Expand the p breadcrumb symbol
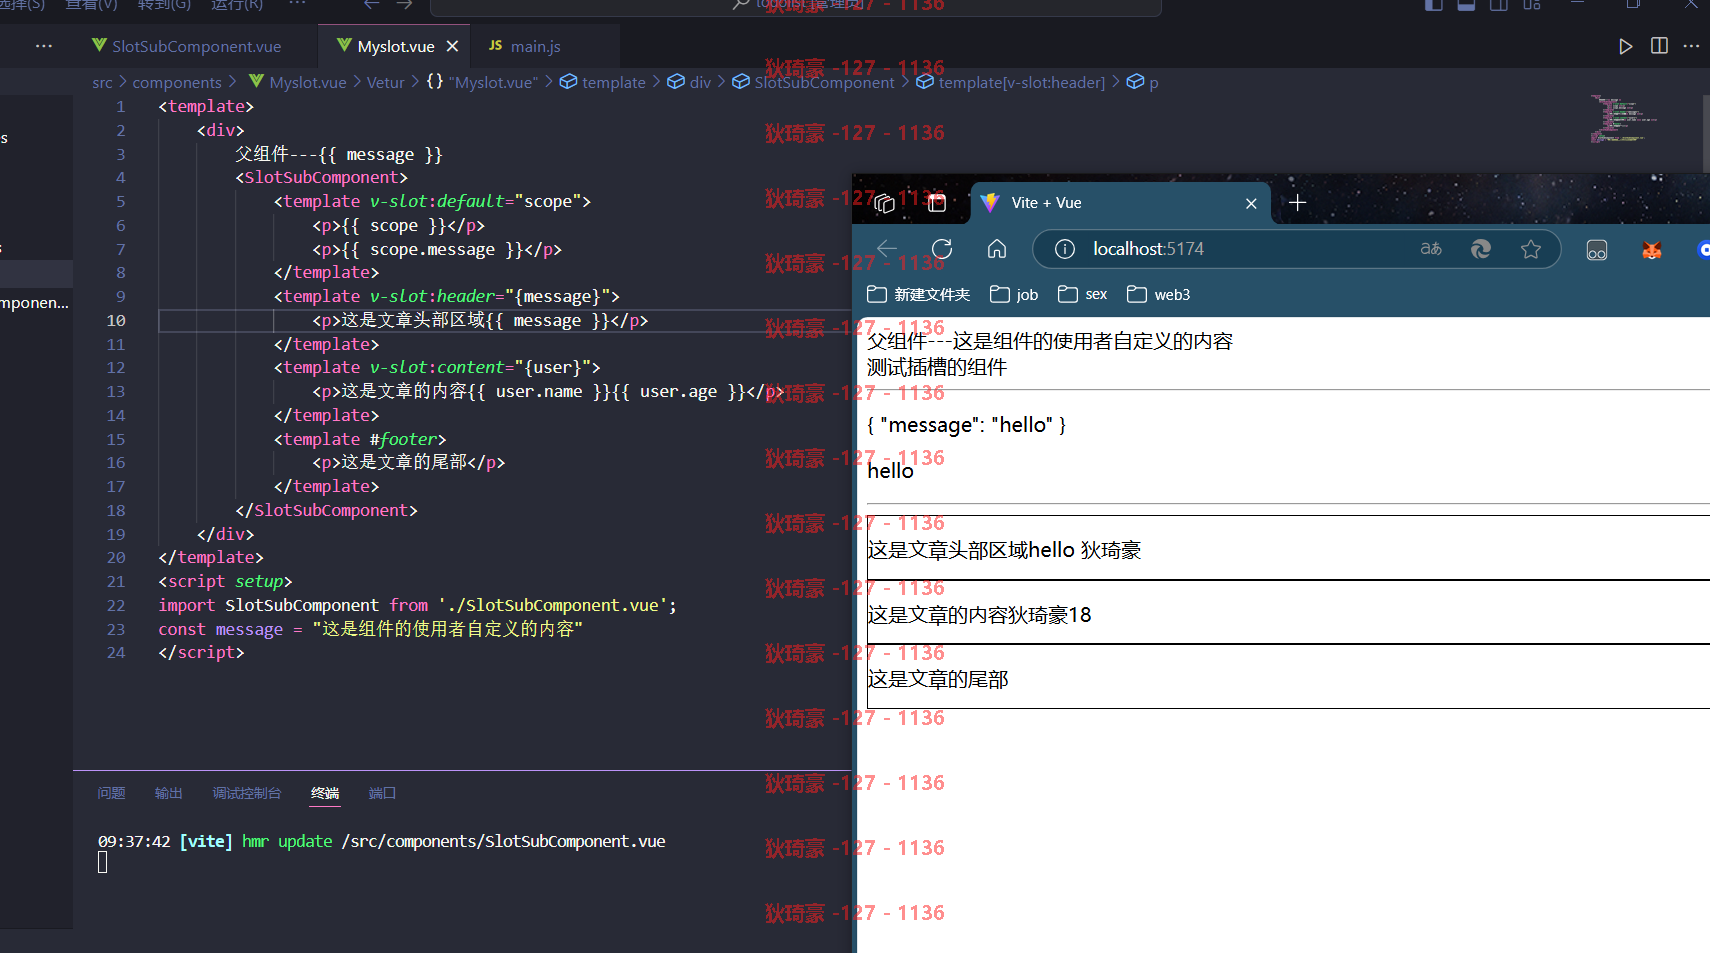The image size is (1710, 953). pyautogui.click(x=1142, y=82)
